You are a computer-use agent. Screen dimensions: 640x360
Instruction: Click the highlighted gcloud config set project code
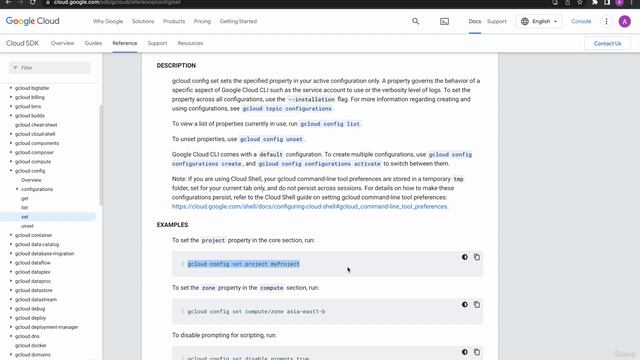point(243,264)
